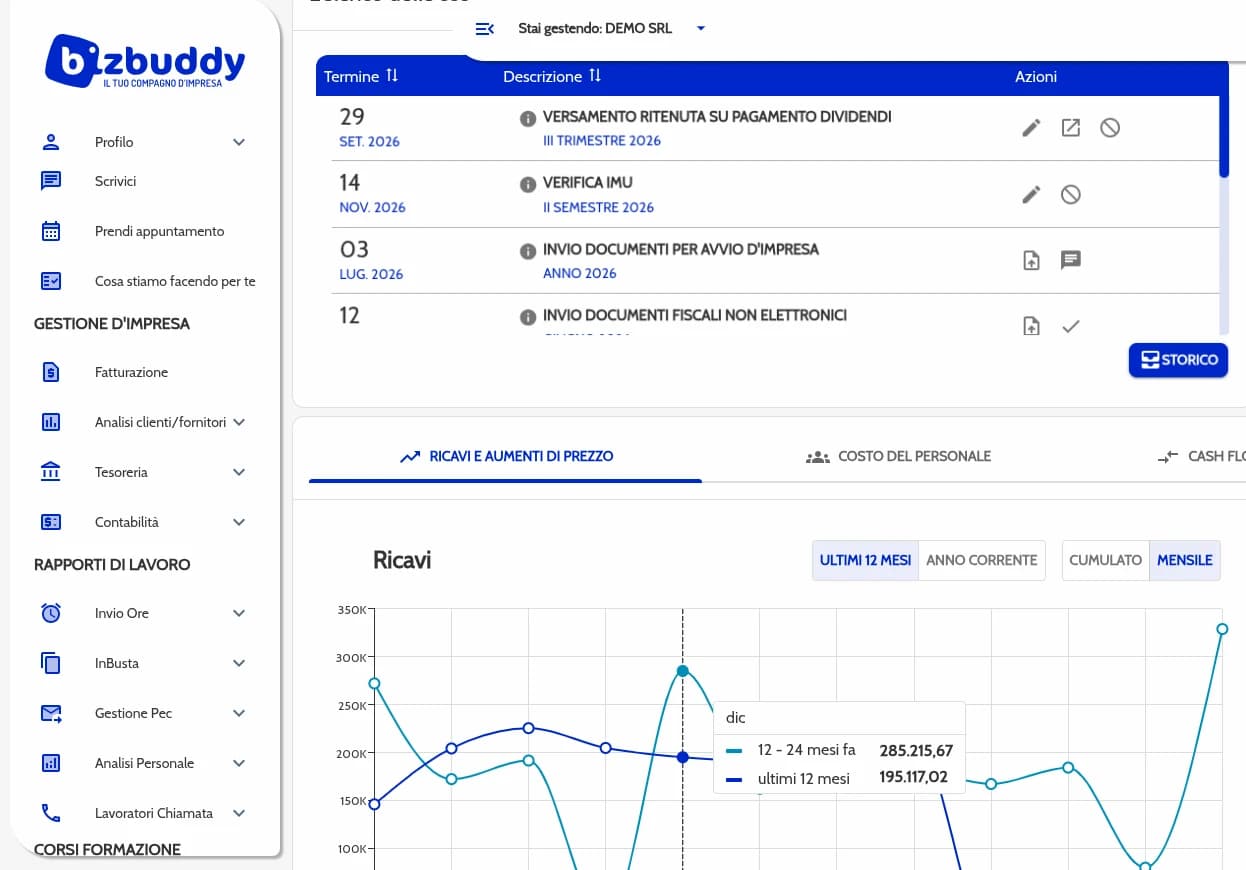This screenshot has width=1246, height=870.
Task: Expand the Invio Ore chevron
Action: pyautogui.click(x=239, y=613)
